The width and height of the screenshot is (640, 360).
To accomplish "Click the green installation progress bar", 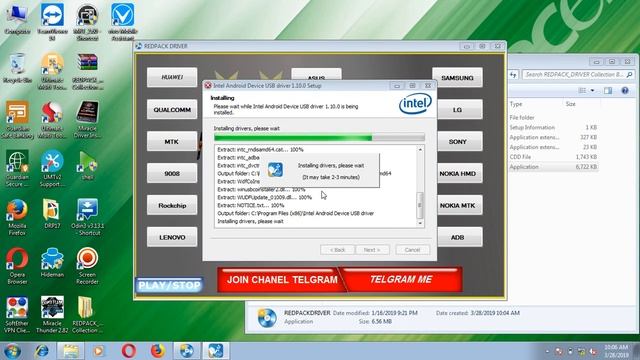I will [x=319, y=138].
